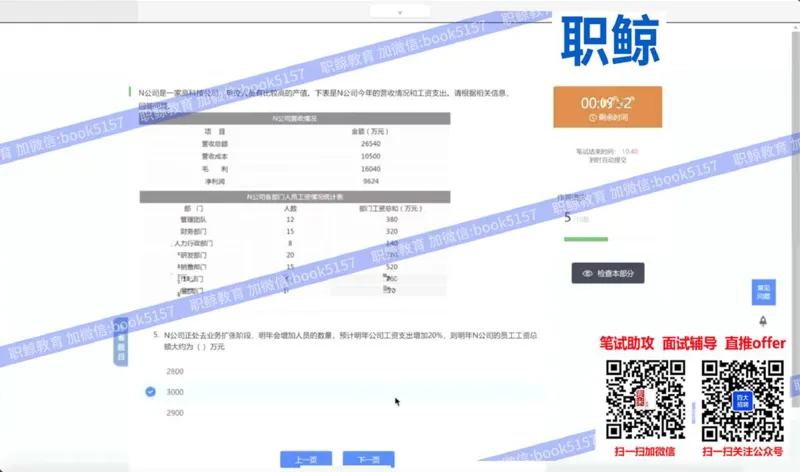
Task: Click the N公司营收情况 table header
Action: coord(295,118)
